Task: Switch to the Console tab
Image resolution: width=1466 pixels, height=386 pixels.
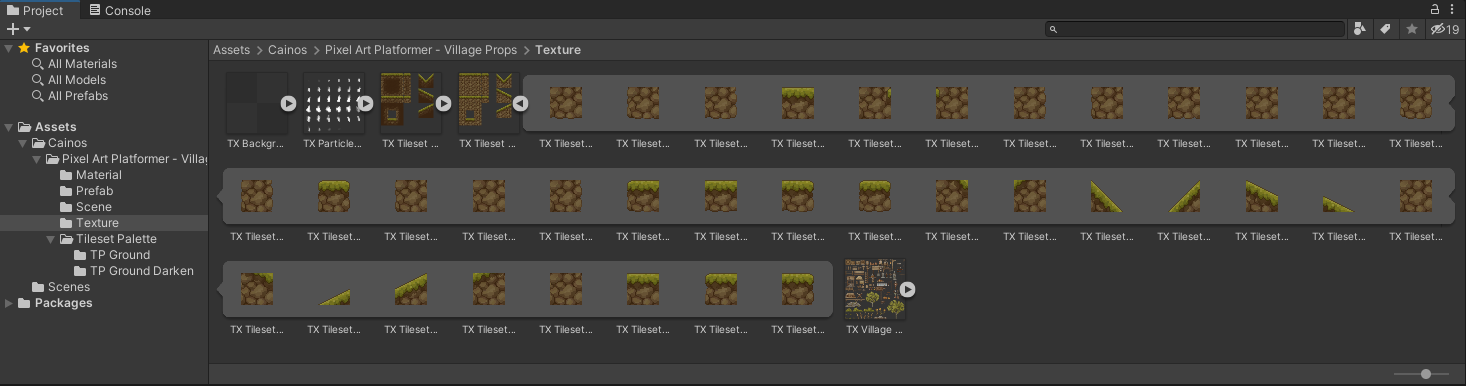Action: click(120, 10)
